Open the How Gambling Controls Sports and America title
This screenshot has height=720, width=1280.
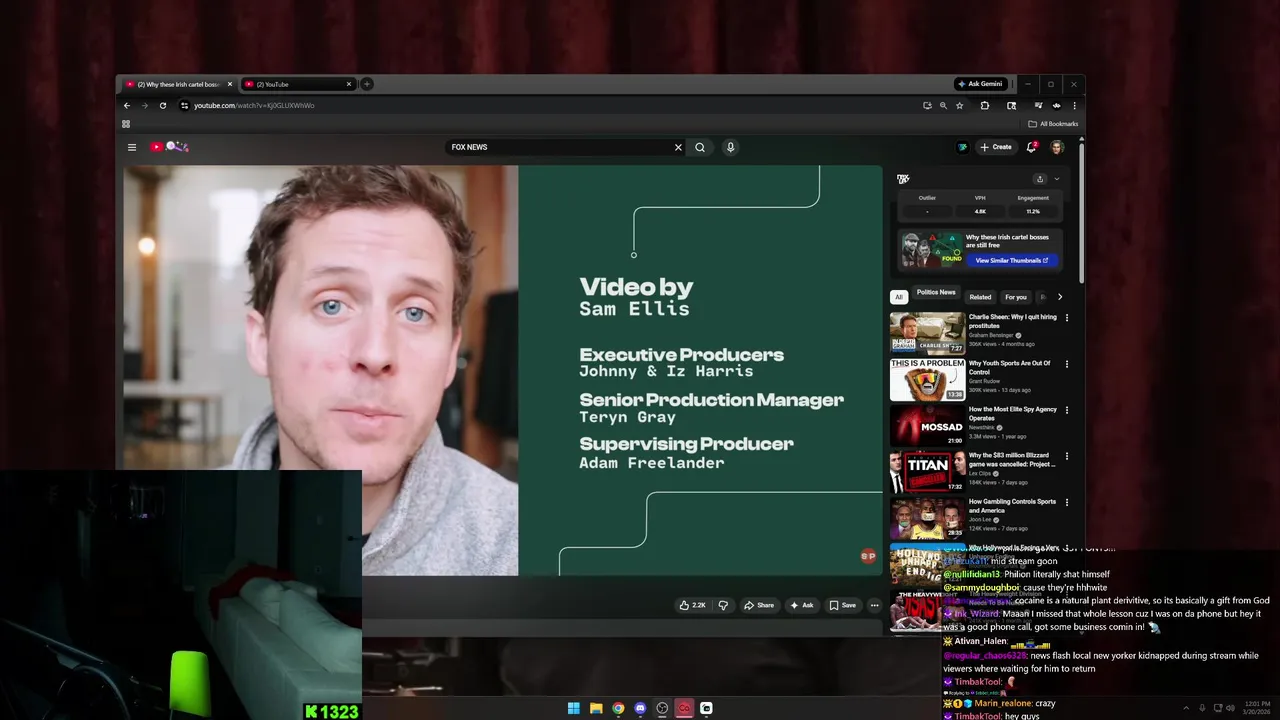point(1012,505)
